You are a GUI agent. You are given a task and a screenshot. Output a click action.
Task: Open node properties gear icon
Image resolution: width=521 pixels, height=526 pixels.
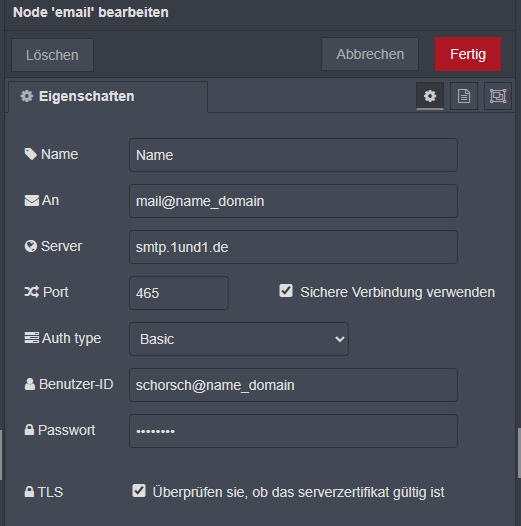coord(430,96)
